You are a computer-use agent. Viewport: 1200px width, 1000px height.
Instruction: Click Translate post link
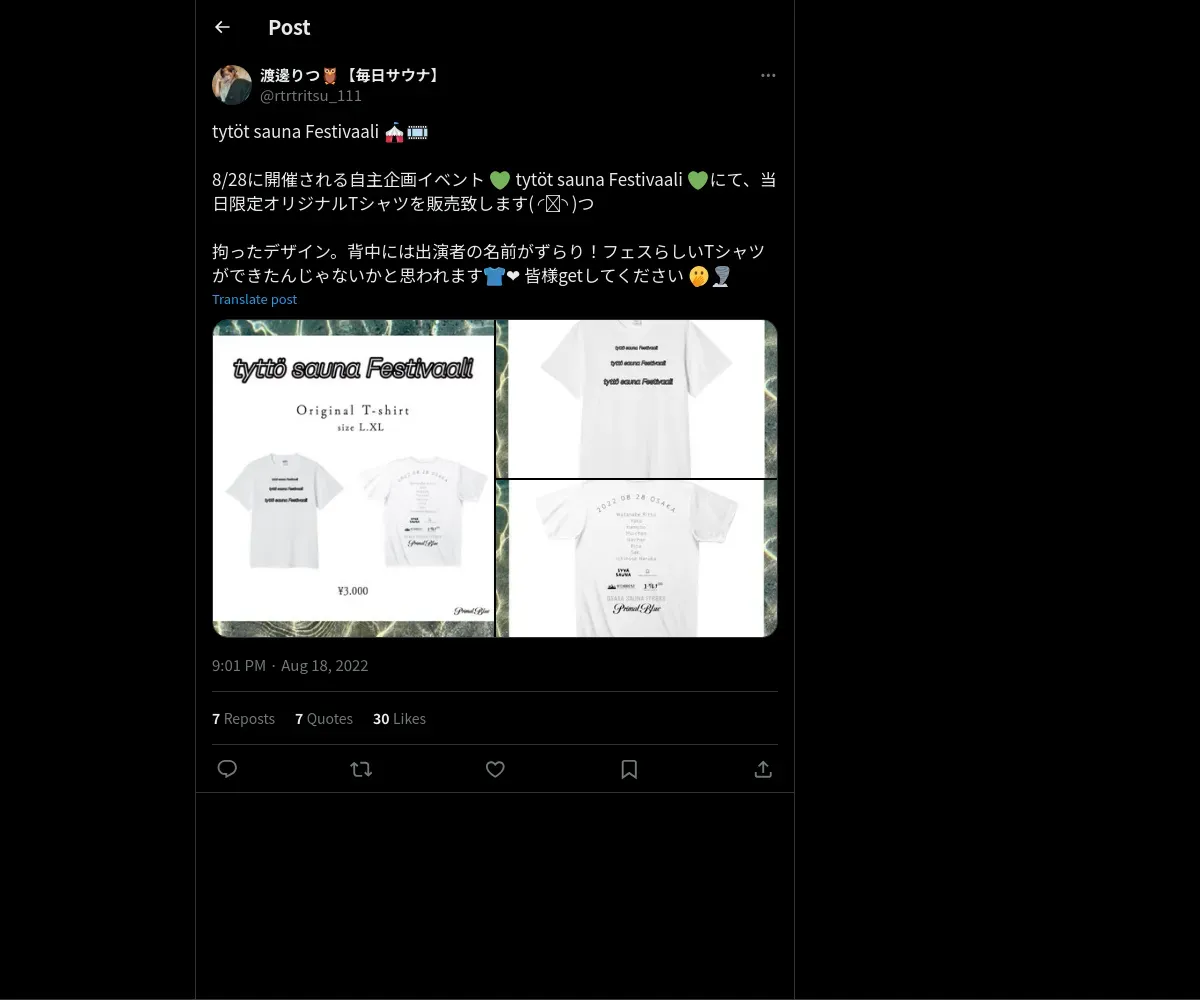pos(254,299)
